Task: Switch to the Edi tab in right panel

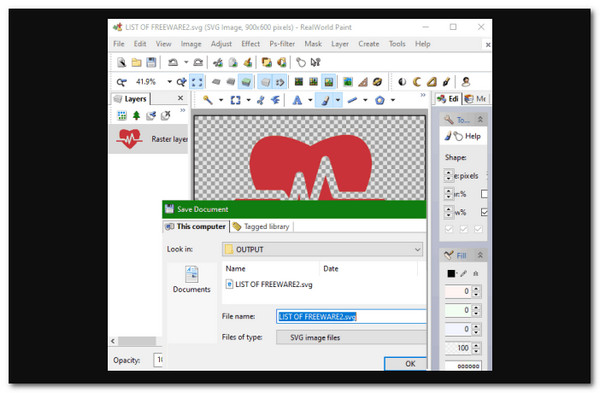Action: click(x=448, y=99)
